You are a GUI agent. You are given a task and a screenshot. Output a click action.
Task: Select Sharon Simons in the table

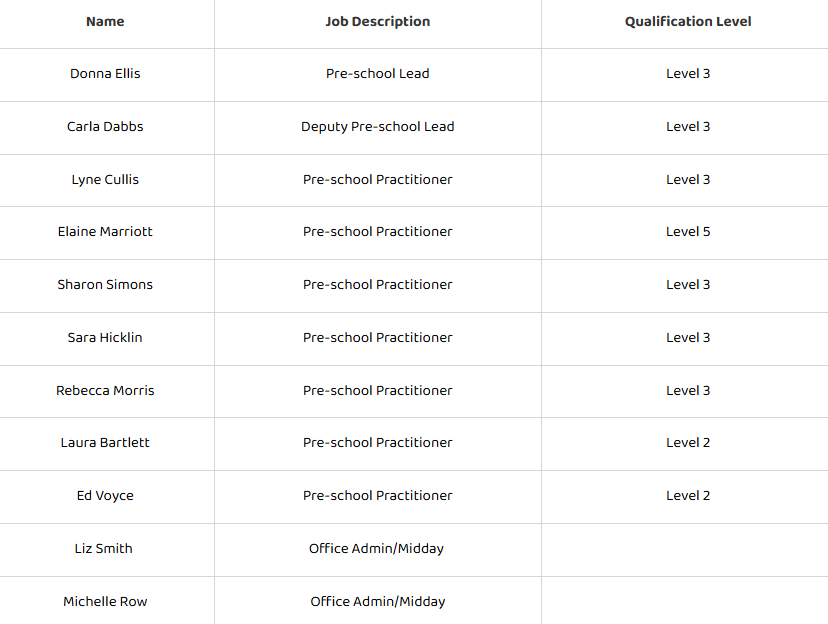105,285
